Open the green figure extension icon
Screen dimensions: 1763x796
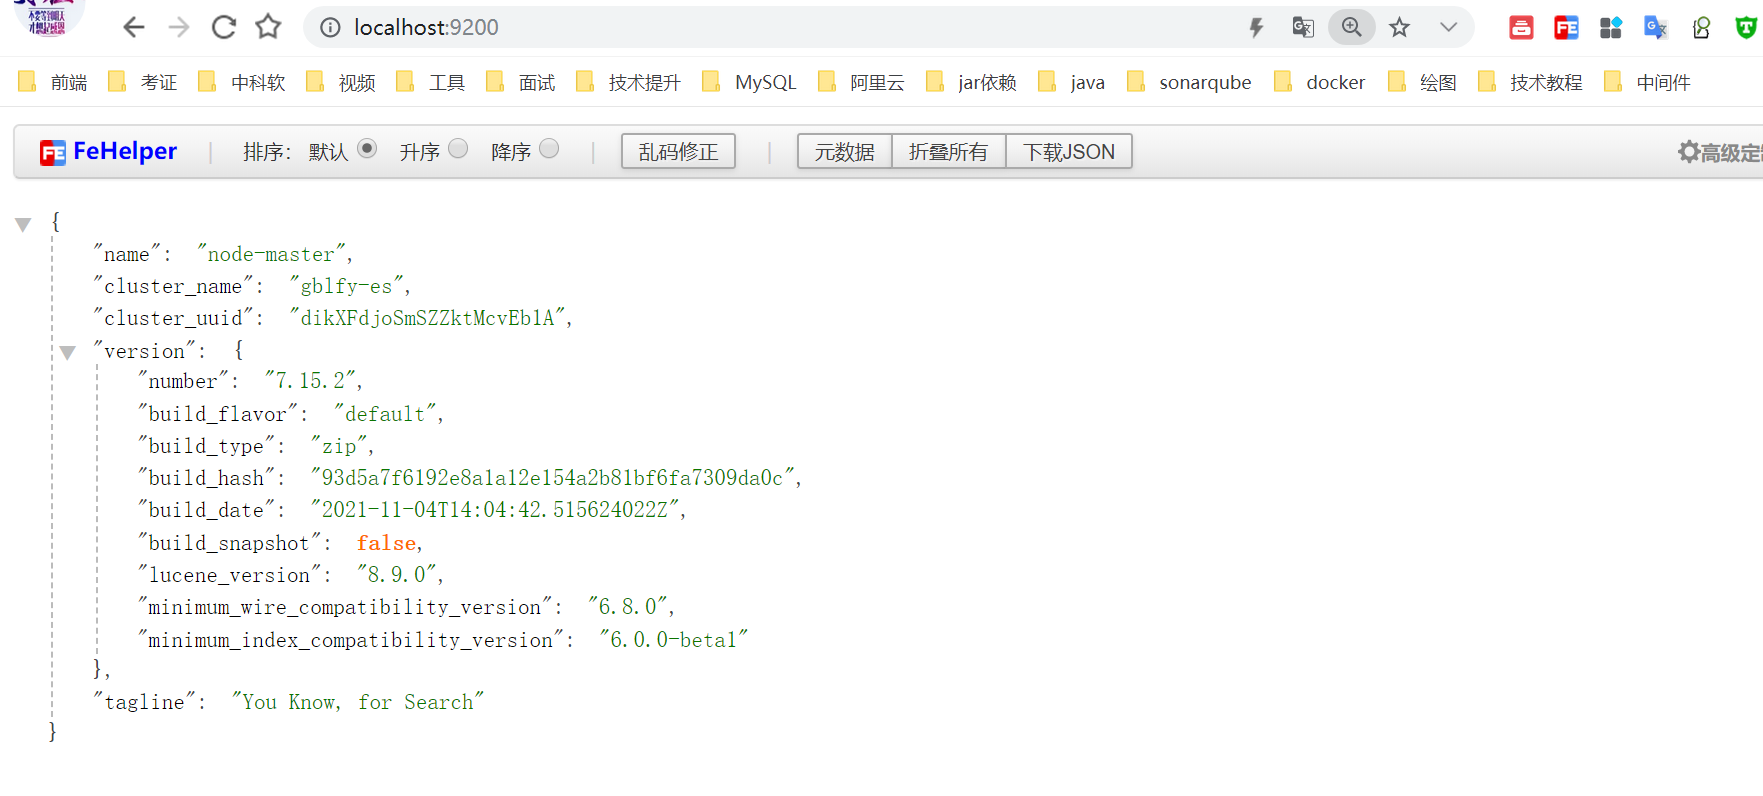pos(1701,28)
